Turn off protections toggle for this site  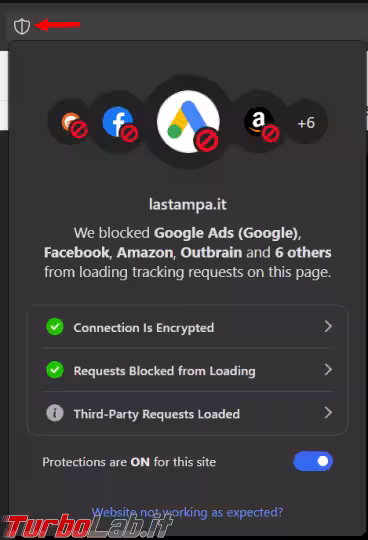click(313, 461)
